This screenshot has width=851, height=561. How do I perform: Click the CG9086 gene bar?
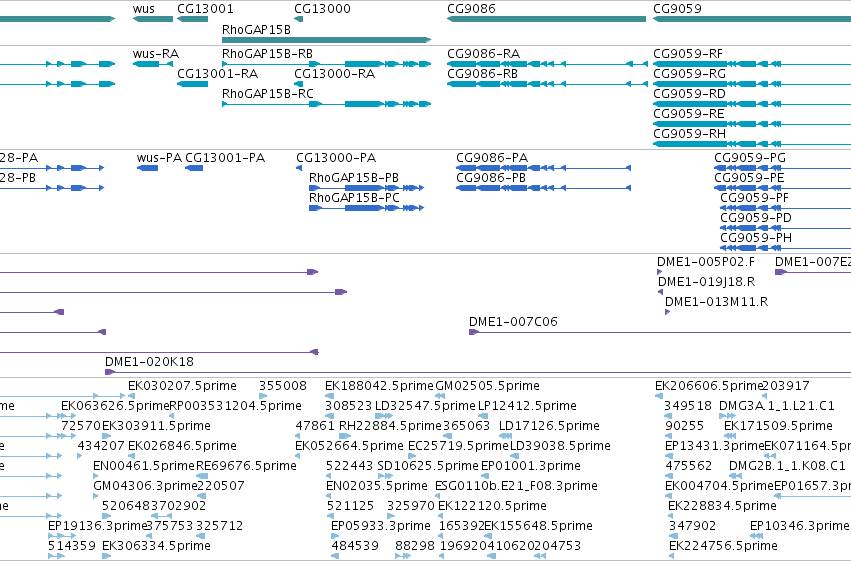click(546, 19)
